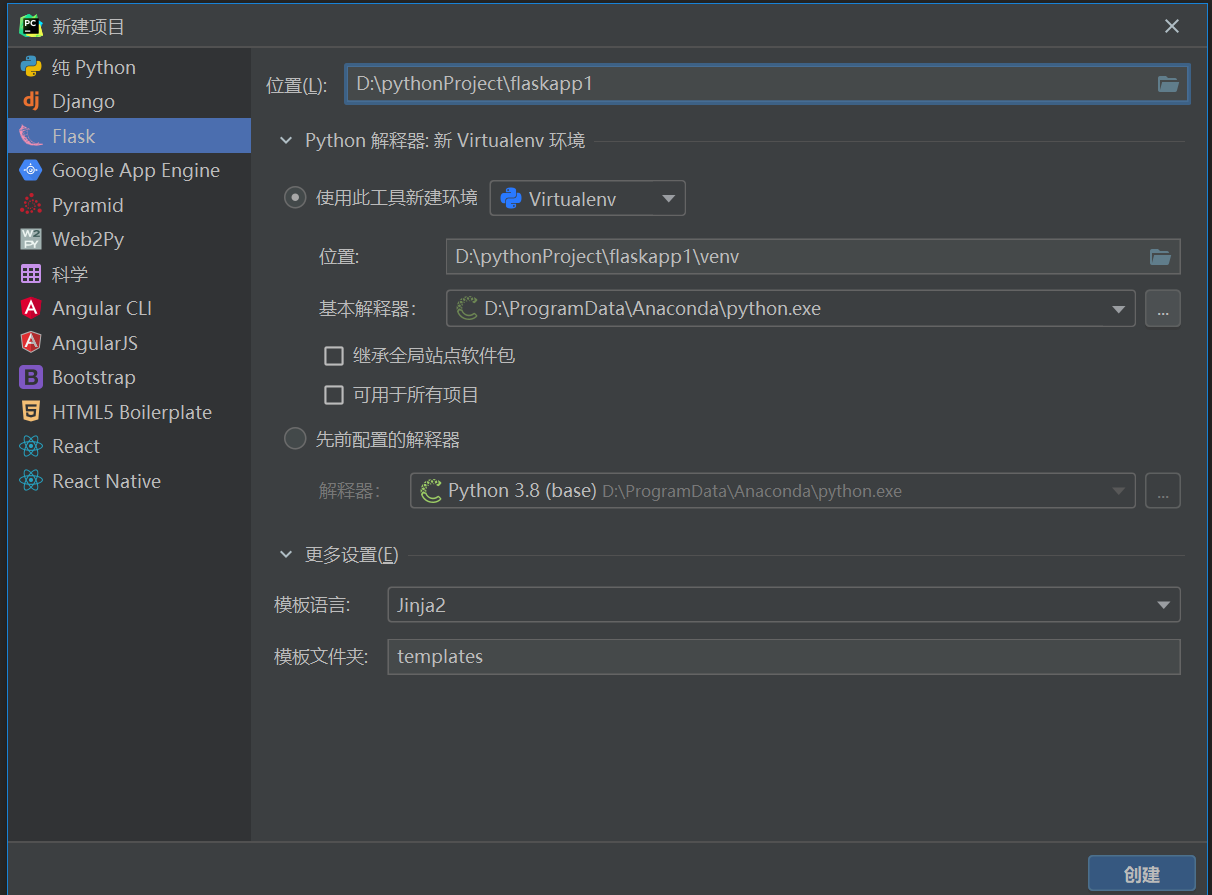Viewport: 1212px width, 895px height.
Task: Choose the Web2Py project icon
Action: (31, 239)
